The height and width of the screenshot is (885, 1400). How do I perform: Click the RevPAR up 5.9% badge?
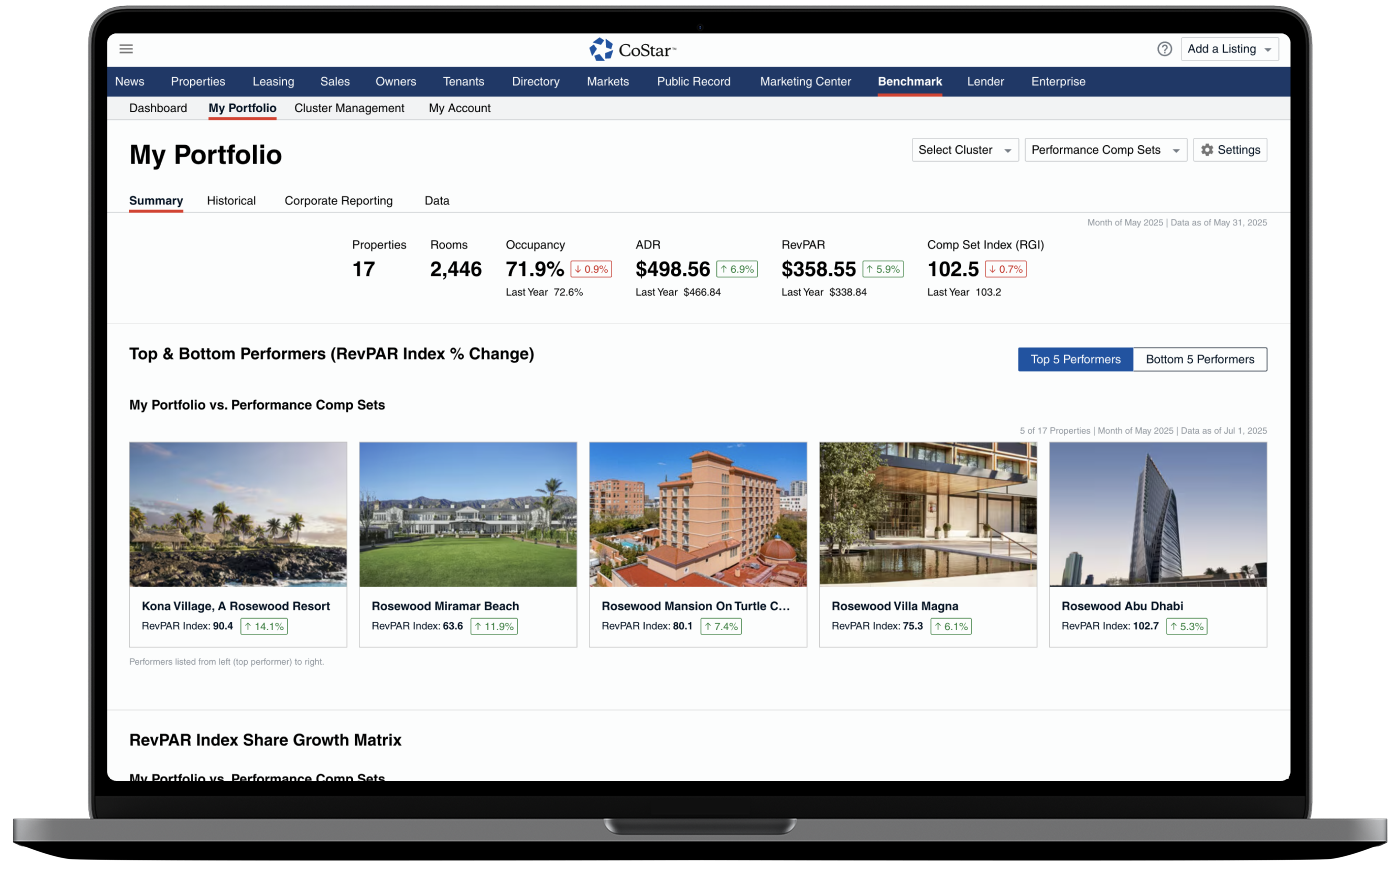click(883, 269)
